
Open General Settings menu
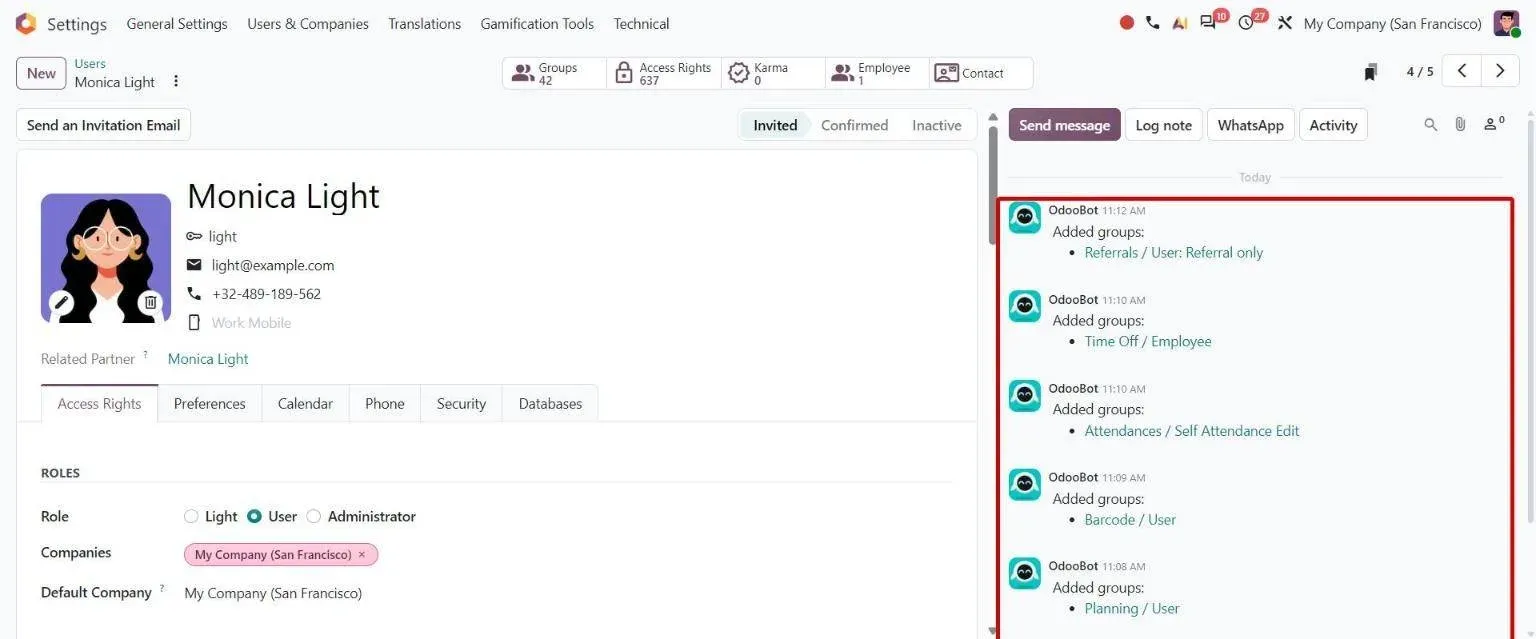pos(177,23)
